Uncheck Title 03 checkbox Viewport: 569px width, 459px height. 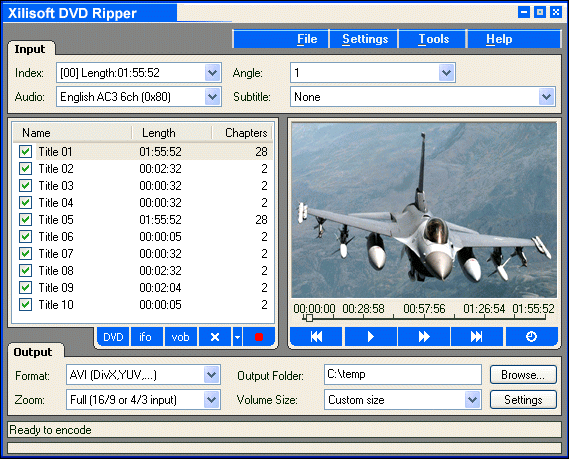pos(25,186)
